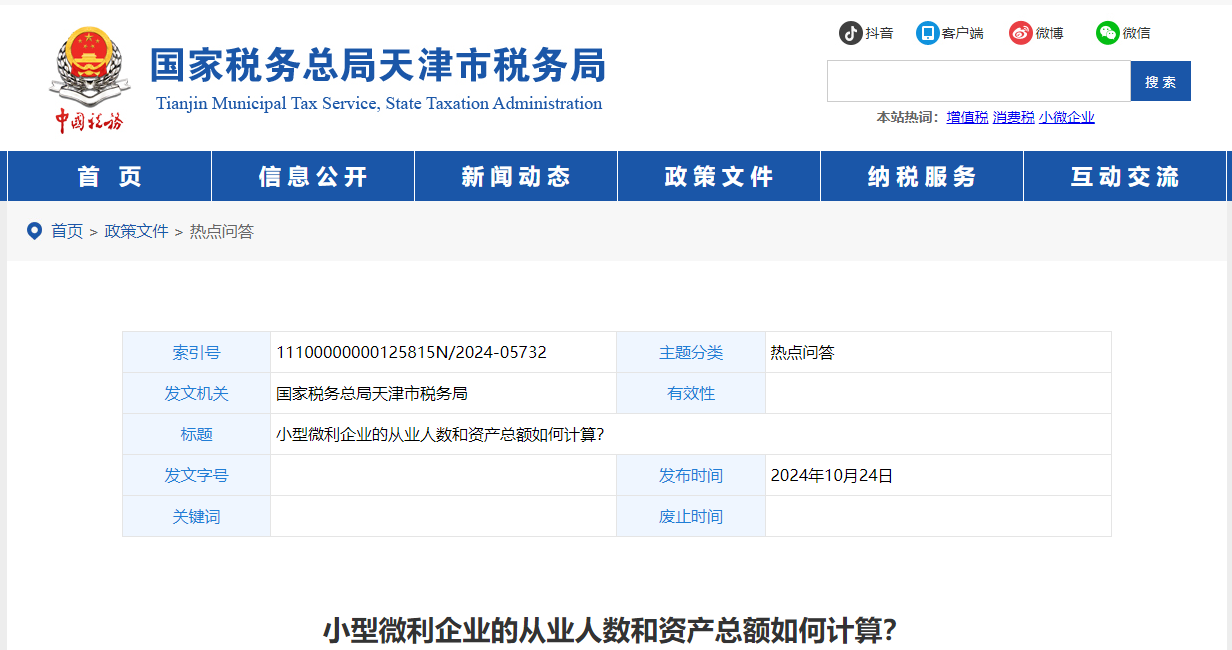
Task: Click the 主题分类 label cell
Action: [691, 353]
